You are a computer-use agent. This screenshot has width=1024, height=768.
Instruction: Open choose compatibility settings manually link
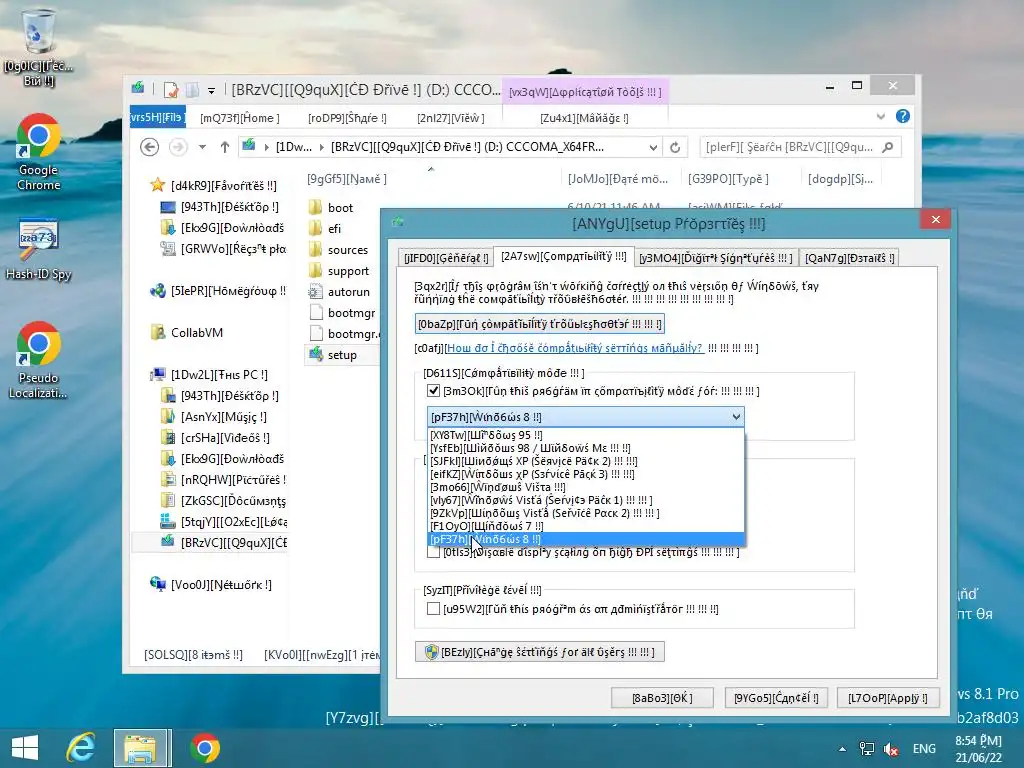point(574,348)
